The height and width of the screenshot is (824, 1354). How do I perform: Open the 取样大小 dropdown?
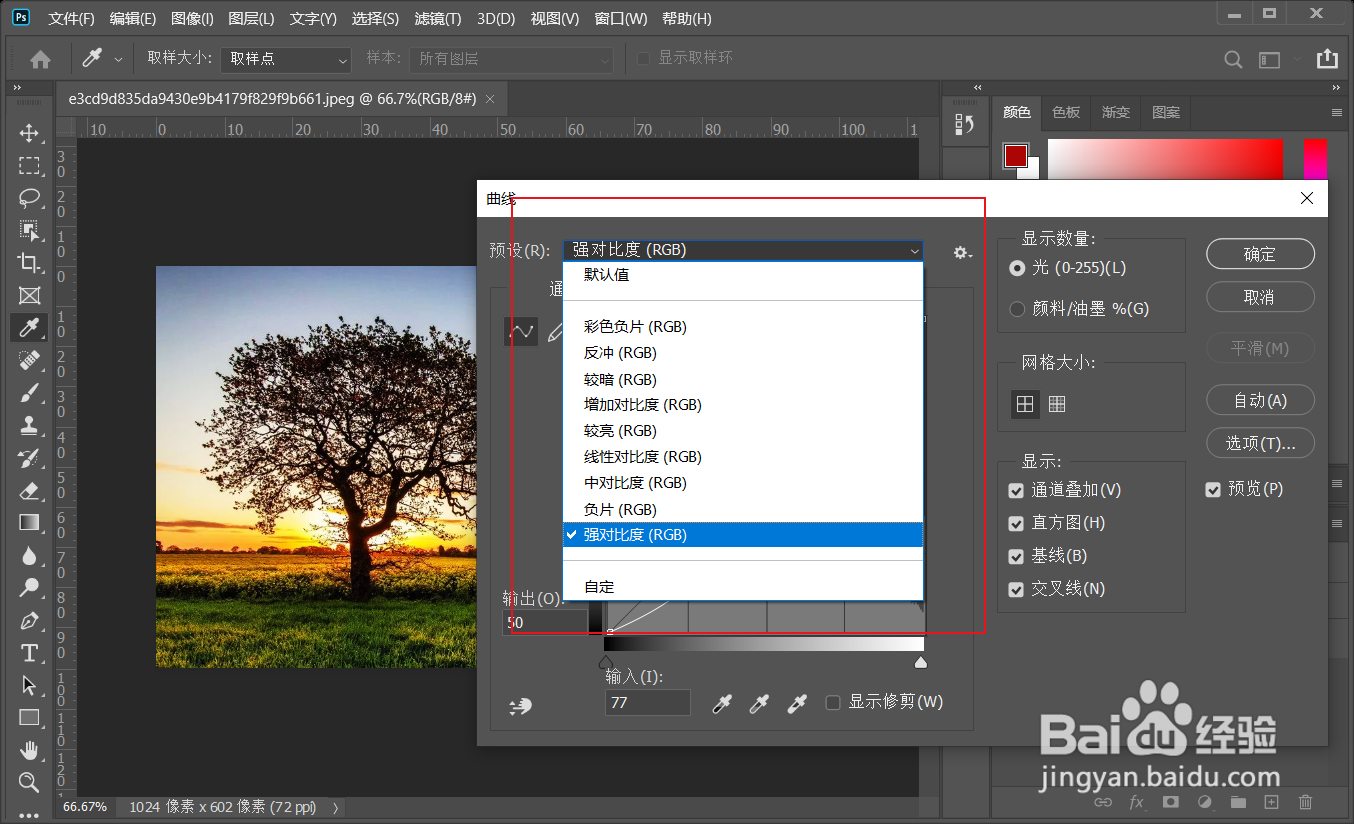pyautogui.click(x=286, y=59)
